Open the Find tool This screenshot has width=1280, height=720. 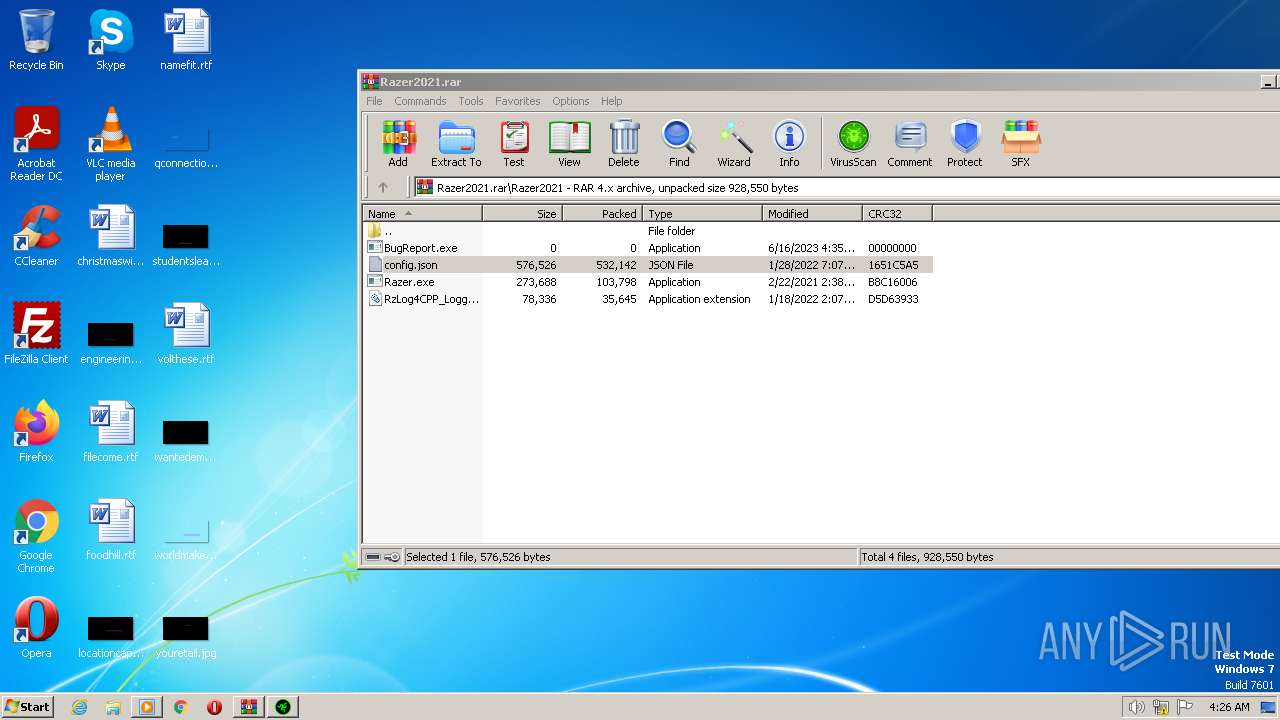679,143
